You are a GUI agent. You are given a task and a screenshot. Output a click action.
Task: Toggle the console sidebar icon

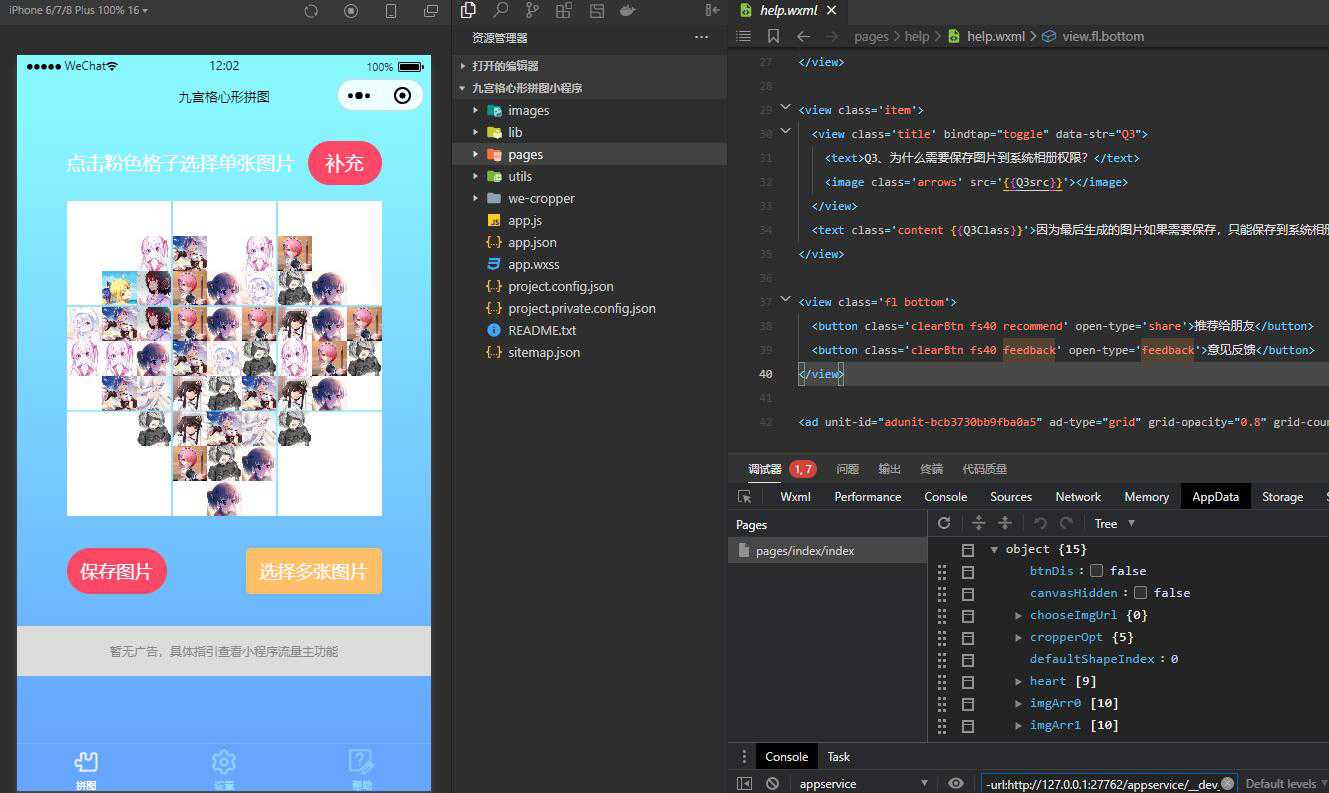(x=744, y=784)
